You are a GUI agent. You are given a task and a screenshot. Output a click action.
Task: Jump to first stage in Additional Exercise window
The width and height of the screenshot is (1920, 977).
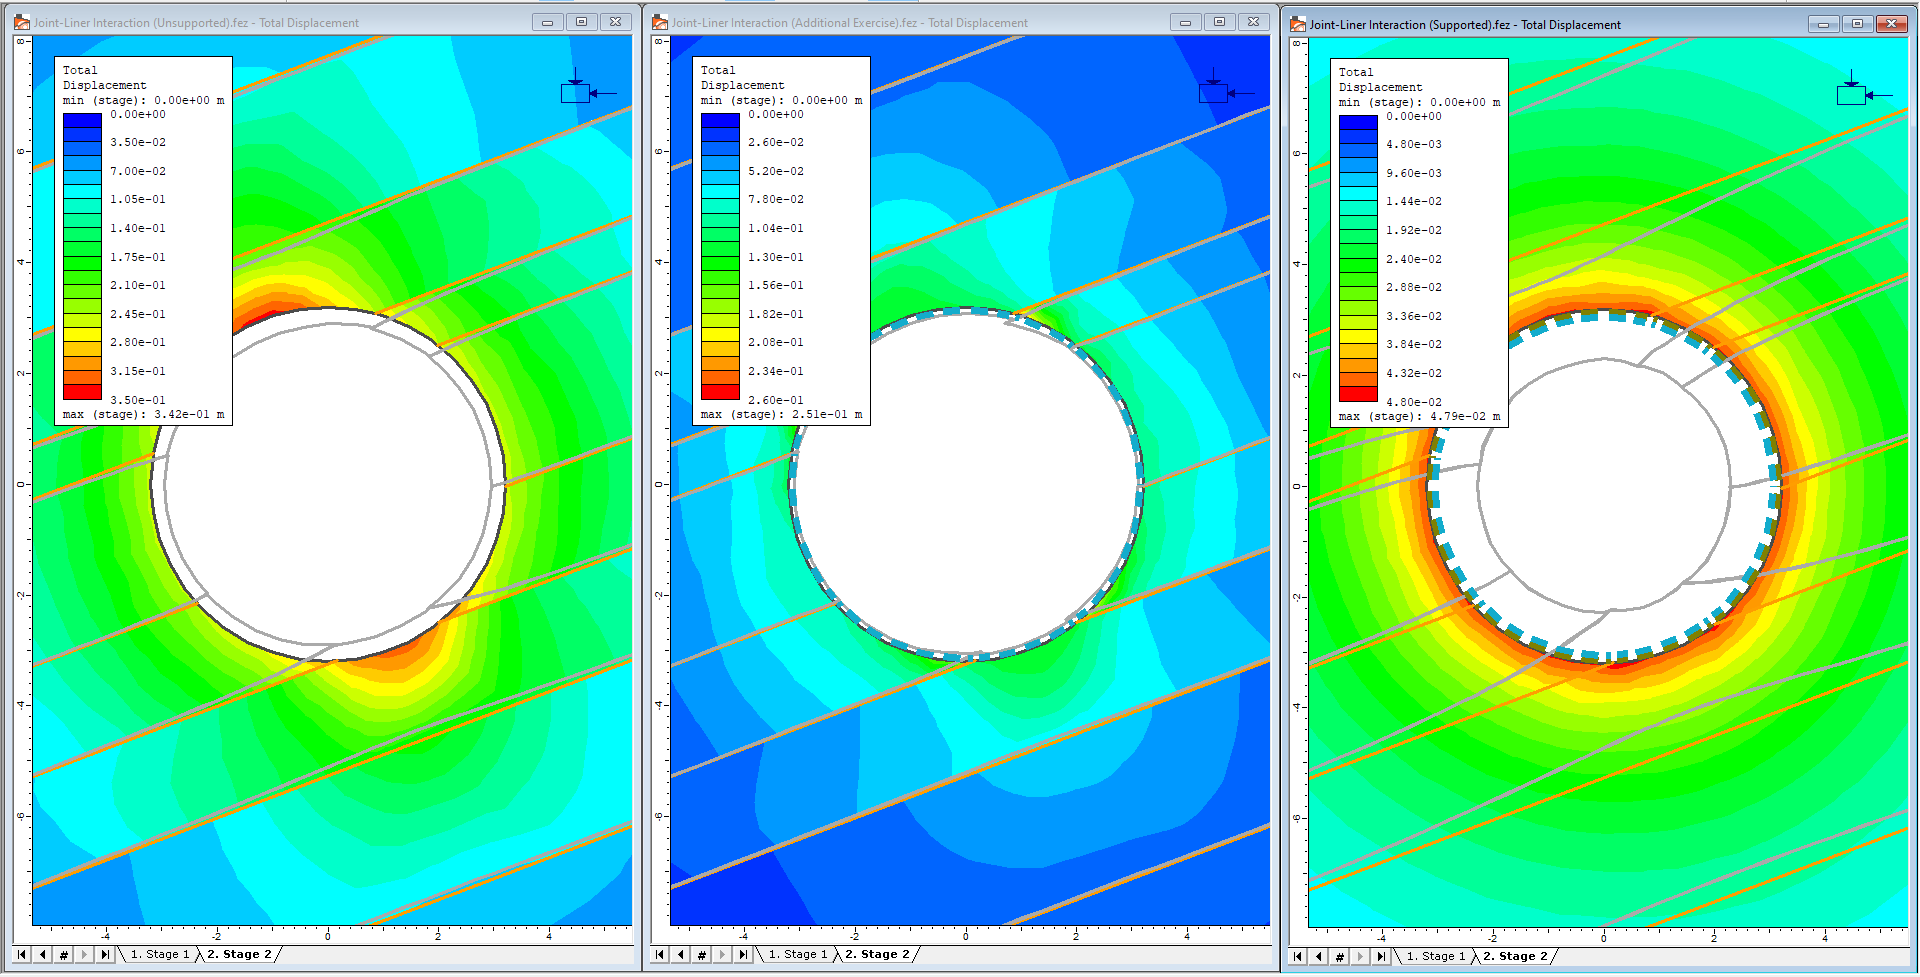tap(658, 954)
